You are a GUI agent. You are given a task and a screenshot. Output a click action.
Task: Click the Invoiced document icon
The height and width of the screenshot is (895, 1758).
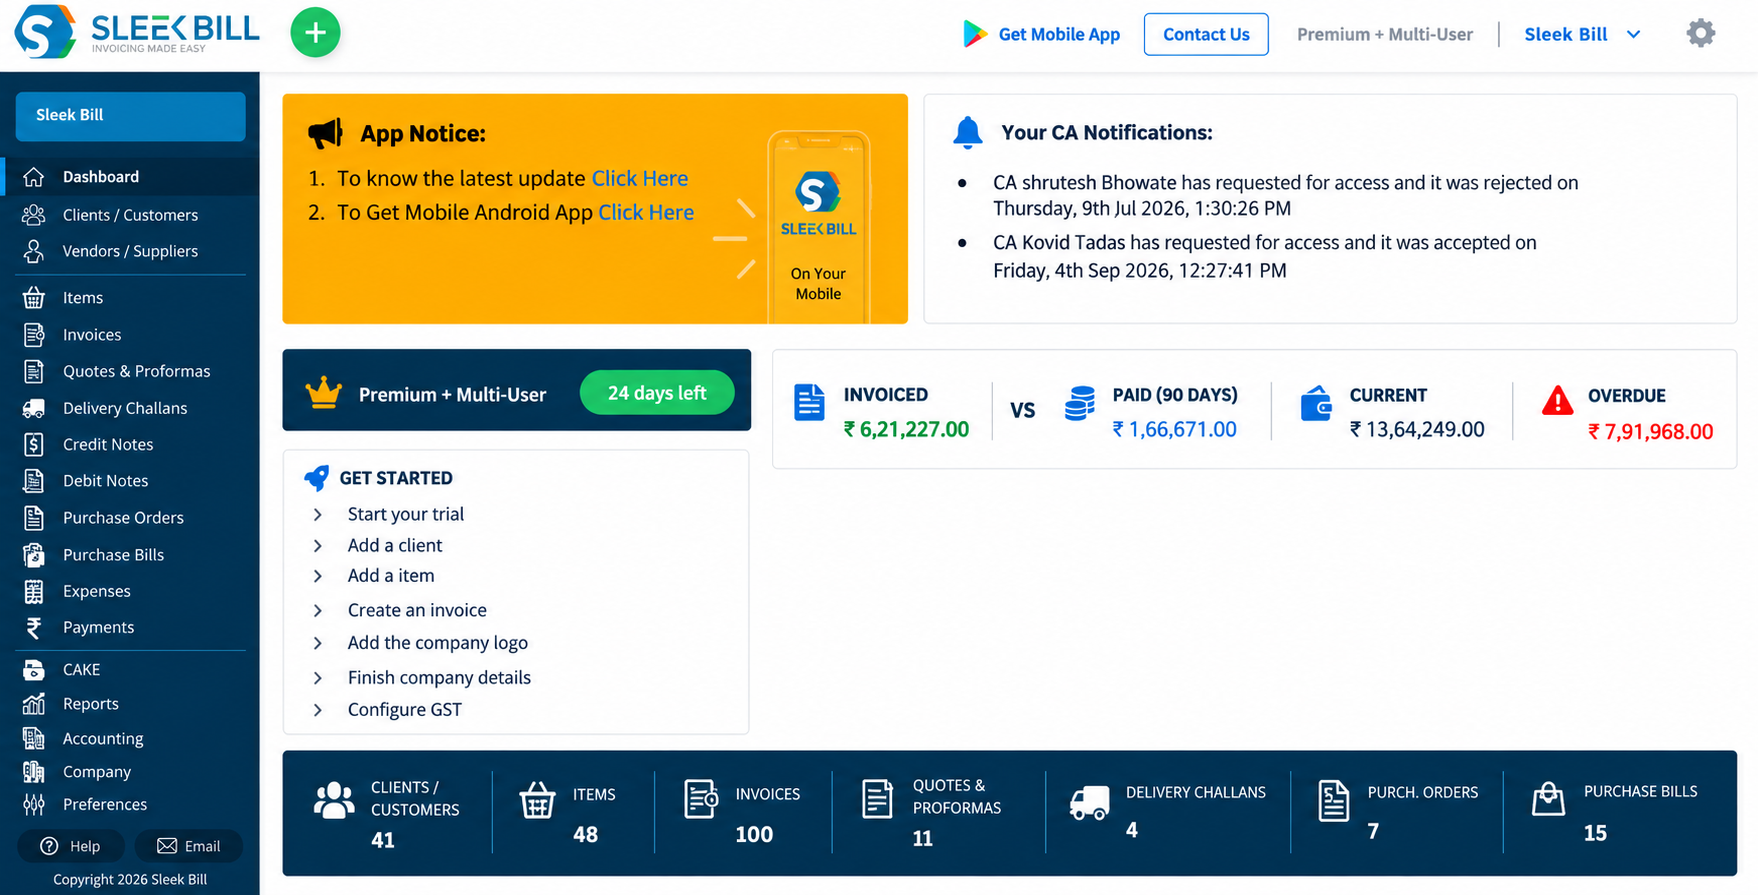pyautogui.click(x=809, y=403)
